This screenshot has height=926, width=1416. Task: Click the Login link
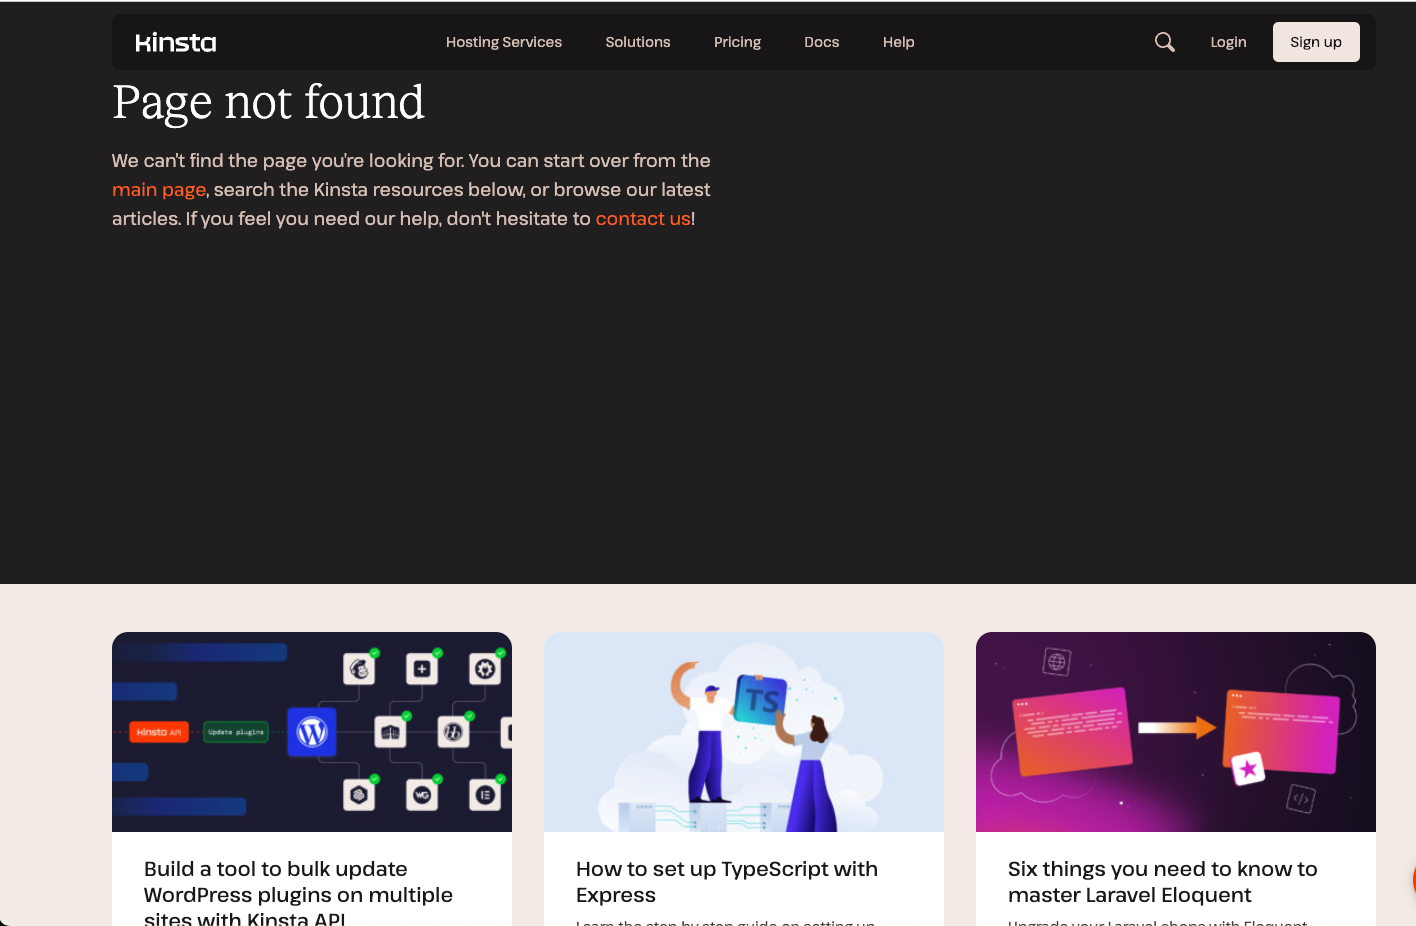1228,42
